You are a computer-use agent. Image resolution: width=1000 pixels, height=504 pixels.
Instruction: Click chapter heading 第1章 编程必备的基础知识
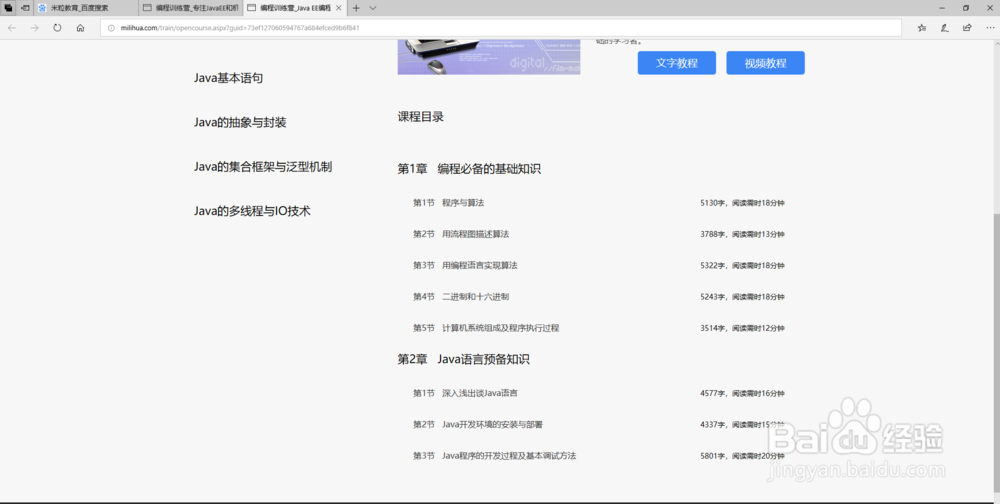tap(469, 169)
